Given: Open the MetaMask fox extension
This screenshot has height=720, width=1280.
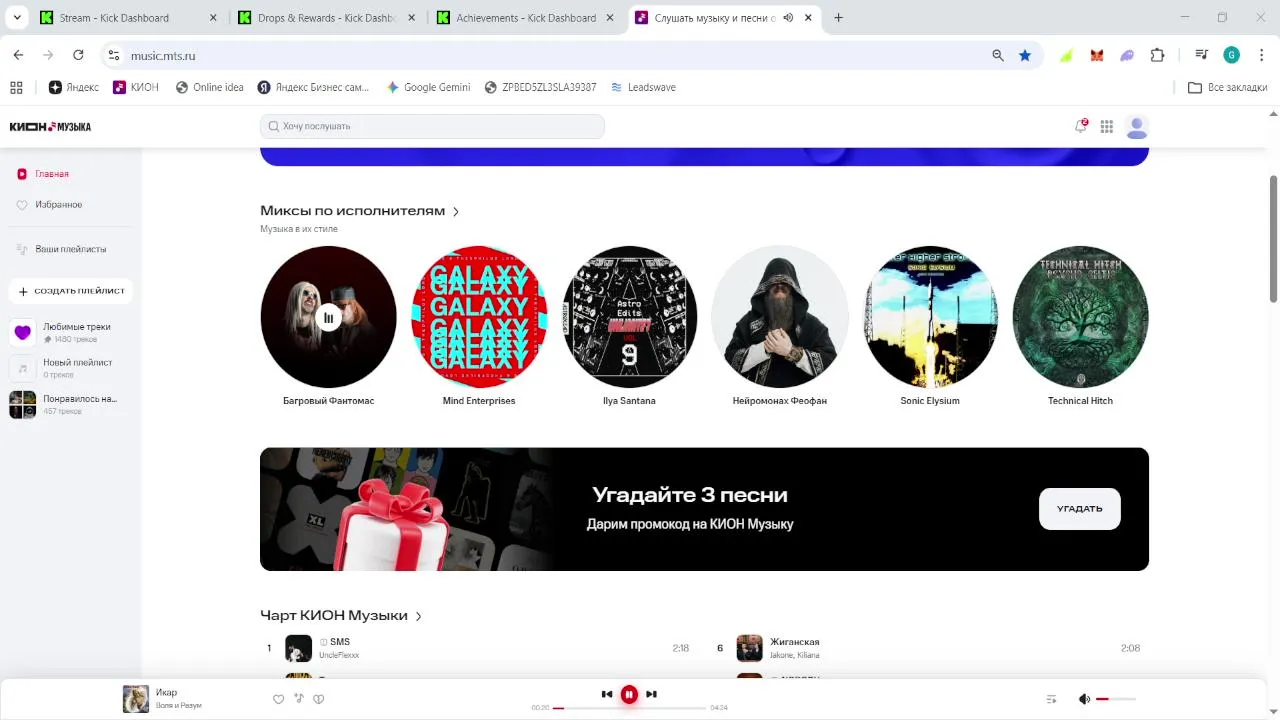Looking at the screenshot, I should click(x=1097, y=56).
